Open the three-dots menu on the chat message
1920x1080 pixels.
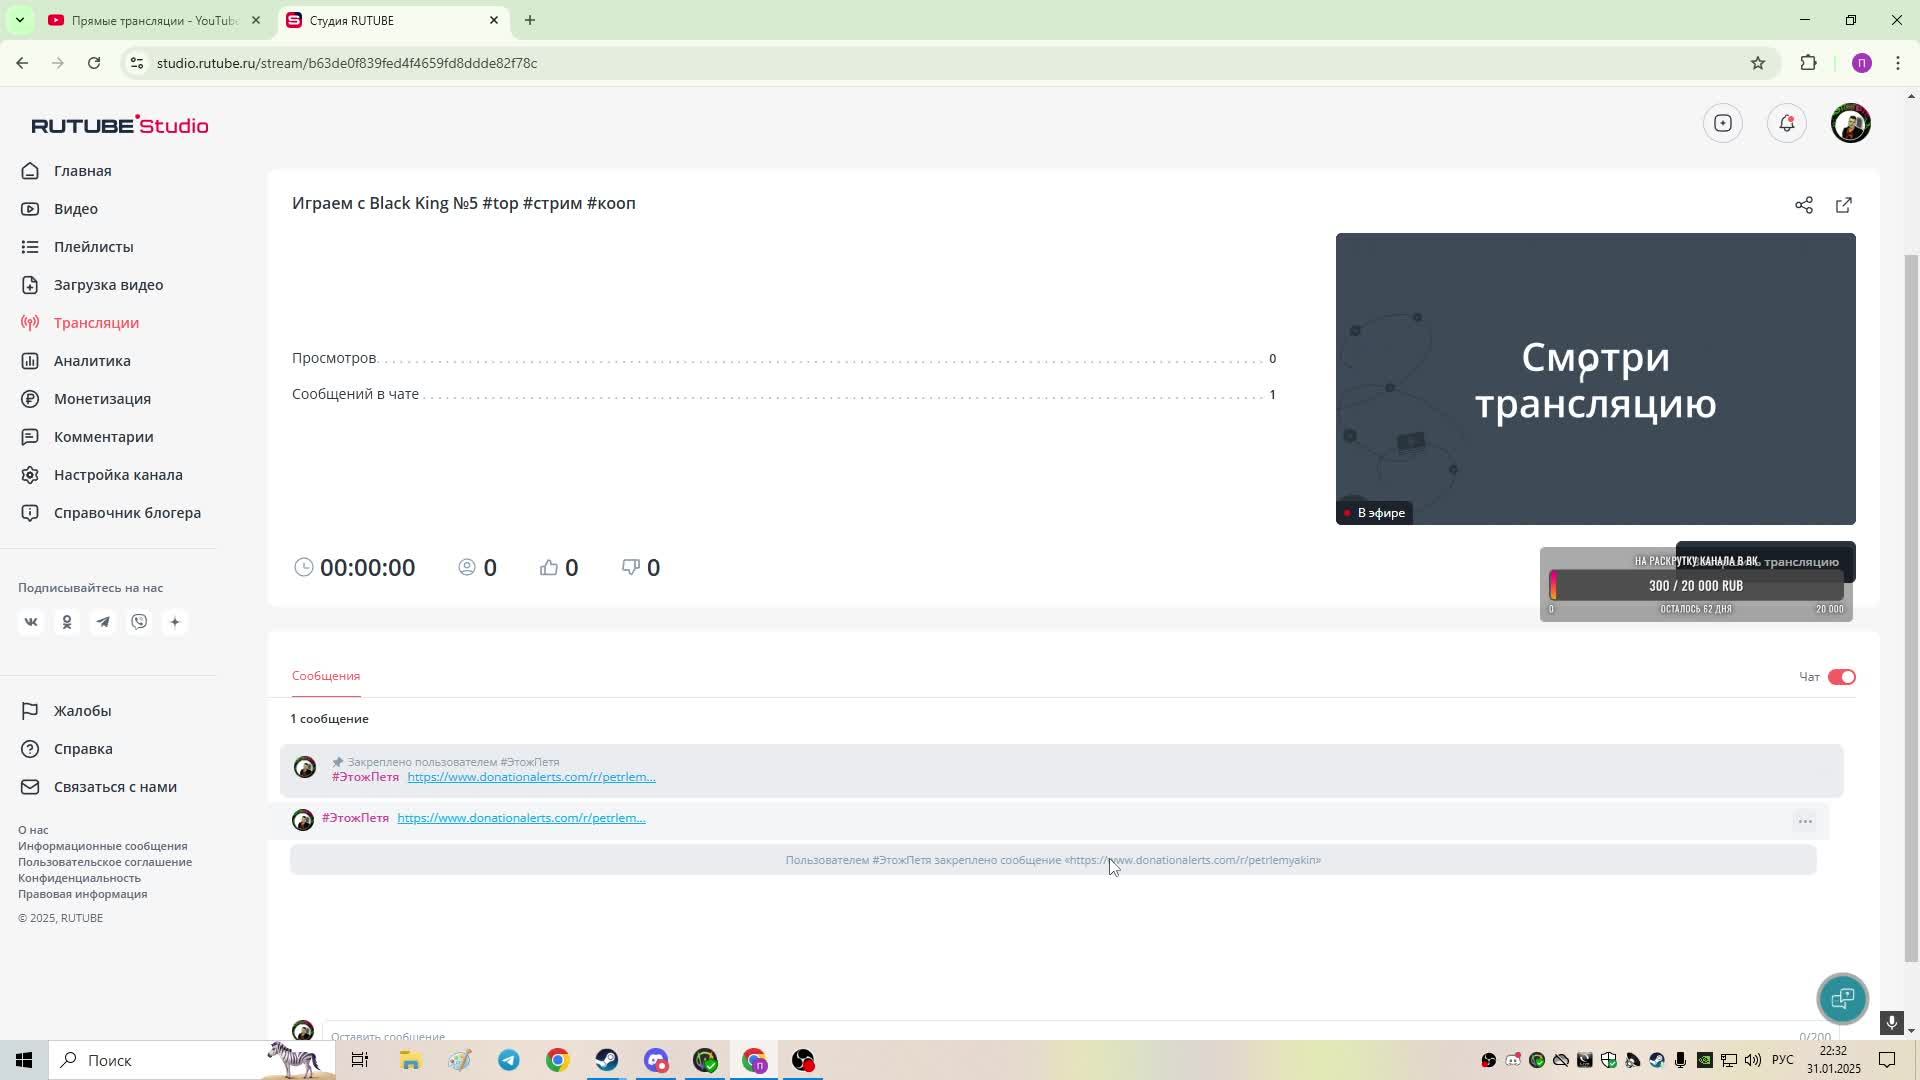[1804, 821]
